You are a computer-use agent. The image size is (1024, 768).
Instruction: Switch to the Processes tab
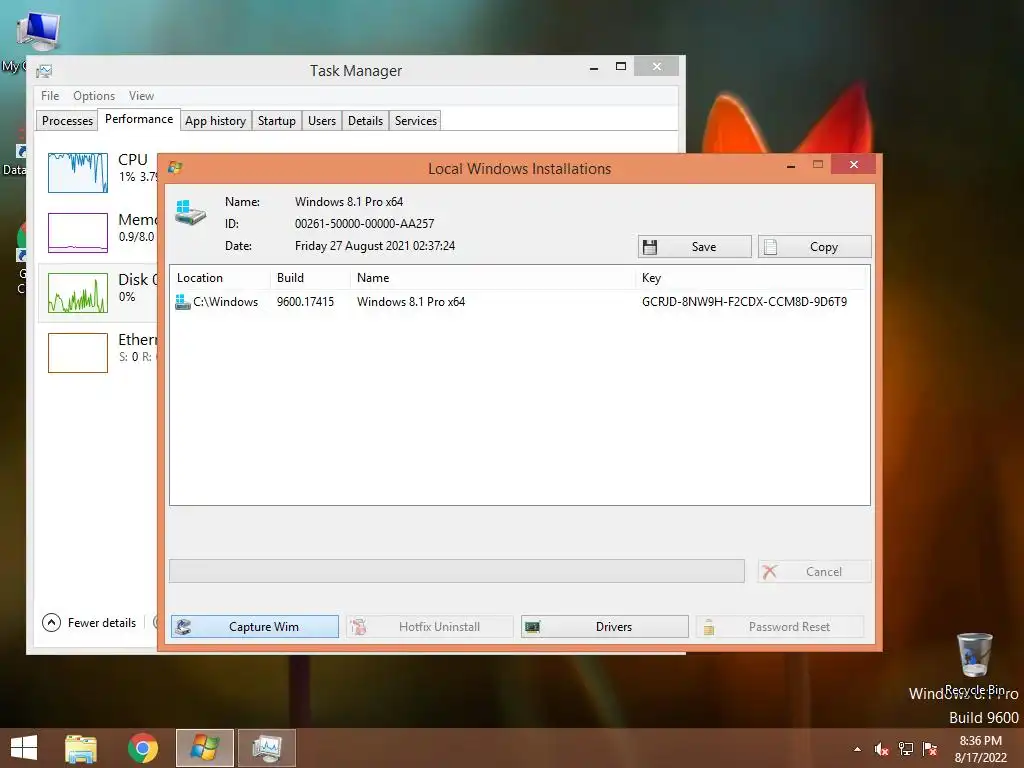67,121
